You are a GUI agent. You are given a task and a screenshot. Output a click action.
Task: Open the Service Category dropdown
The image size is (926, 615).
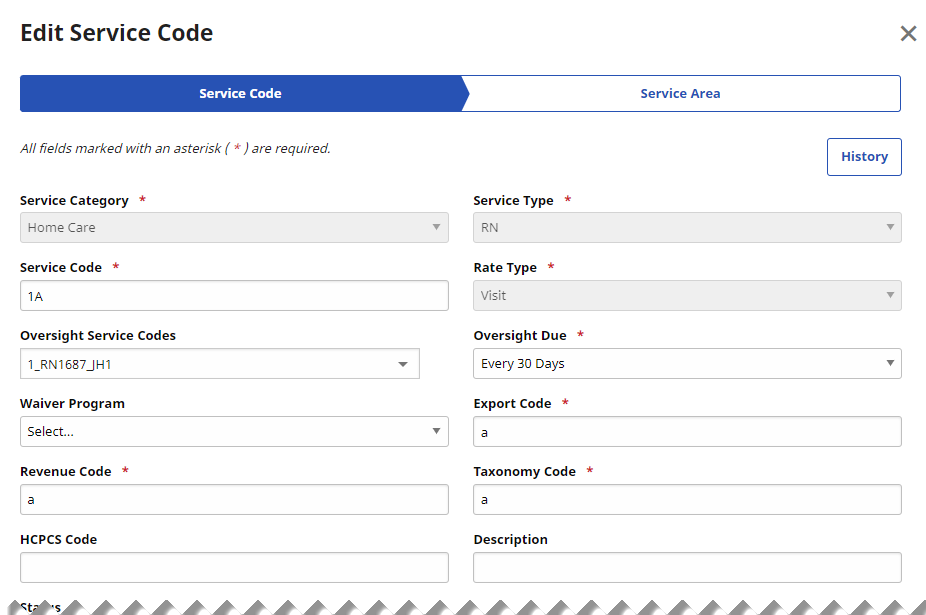coord(234,227)
